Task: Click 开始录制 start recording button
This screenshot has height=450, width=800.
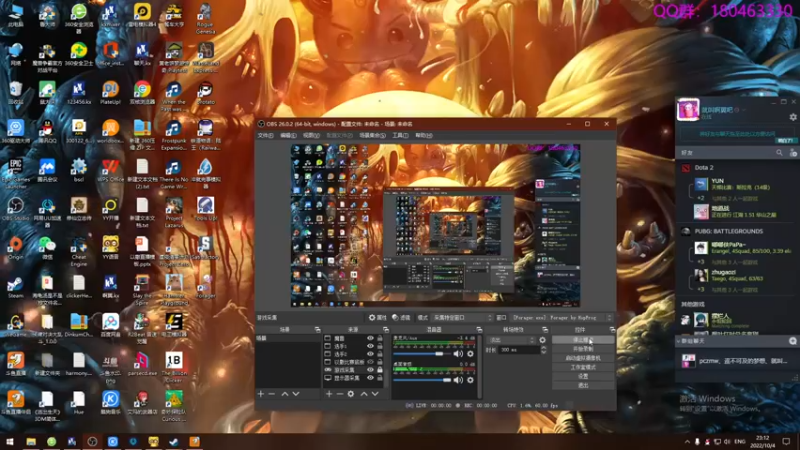Action: 583,349
